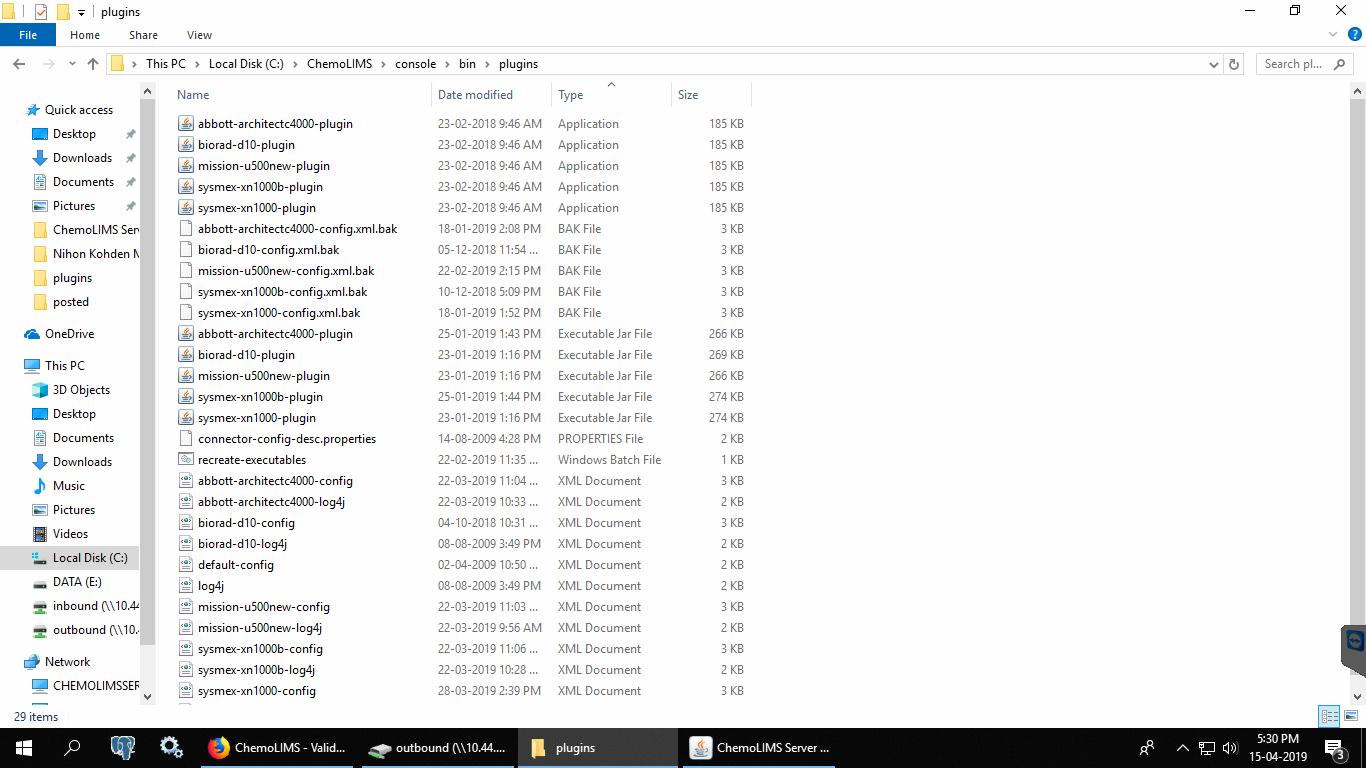The image size is (1366, 768).
Task: Show hidden system tray icons
Action: [1182, 748]
